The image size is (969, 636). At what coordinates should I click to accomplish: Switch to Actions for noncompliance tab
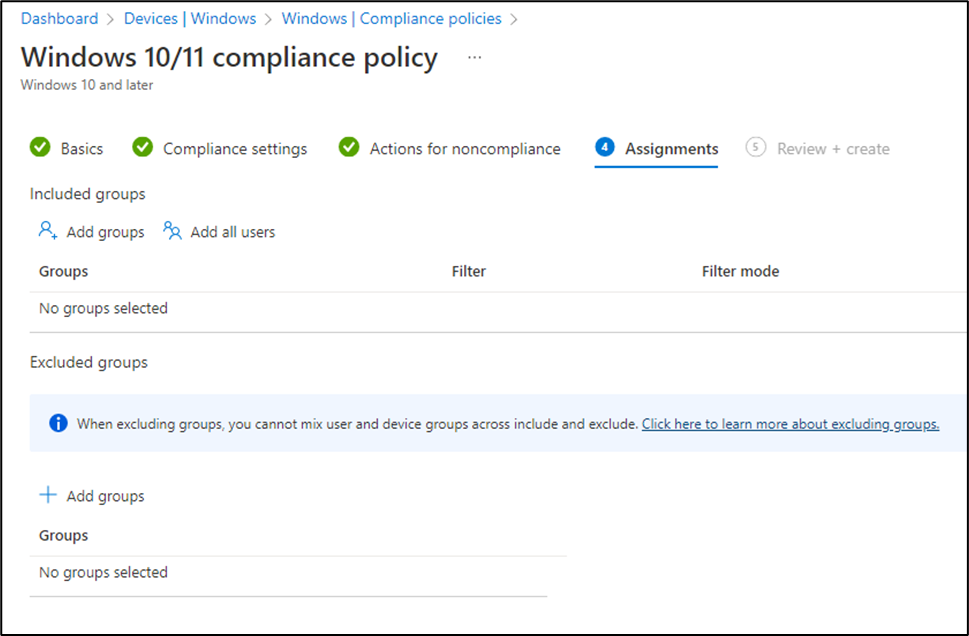click(x=465, y=149)
